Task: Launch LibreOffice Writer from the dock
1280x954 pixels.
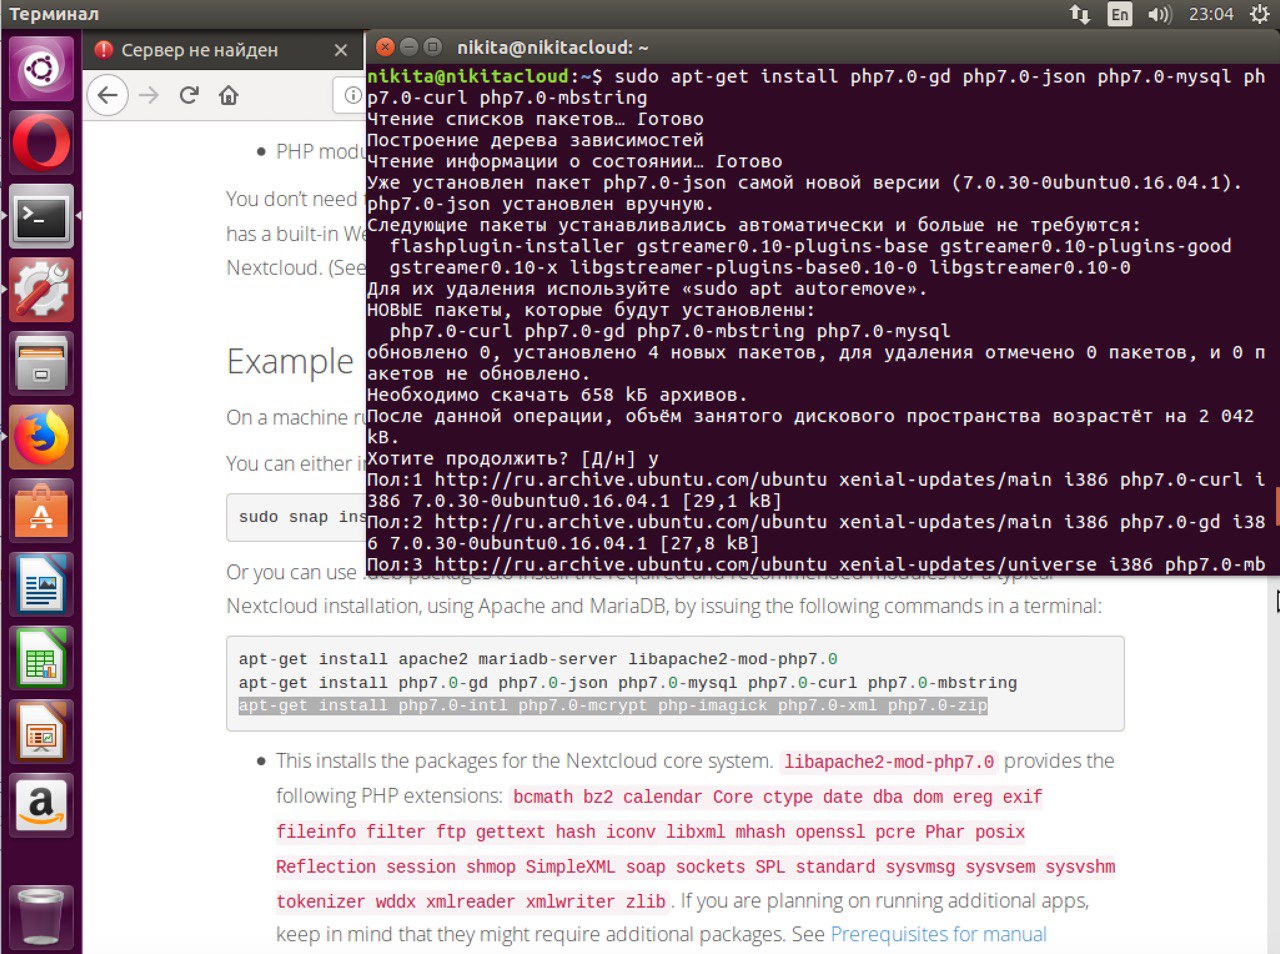Action: point(41,586)
